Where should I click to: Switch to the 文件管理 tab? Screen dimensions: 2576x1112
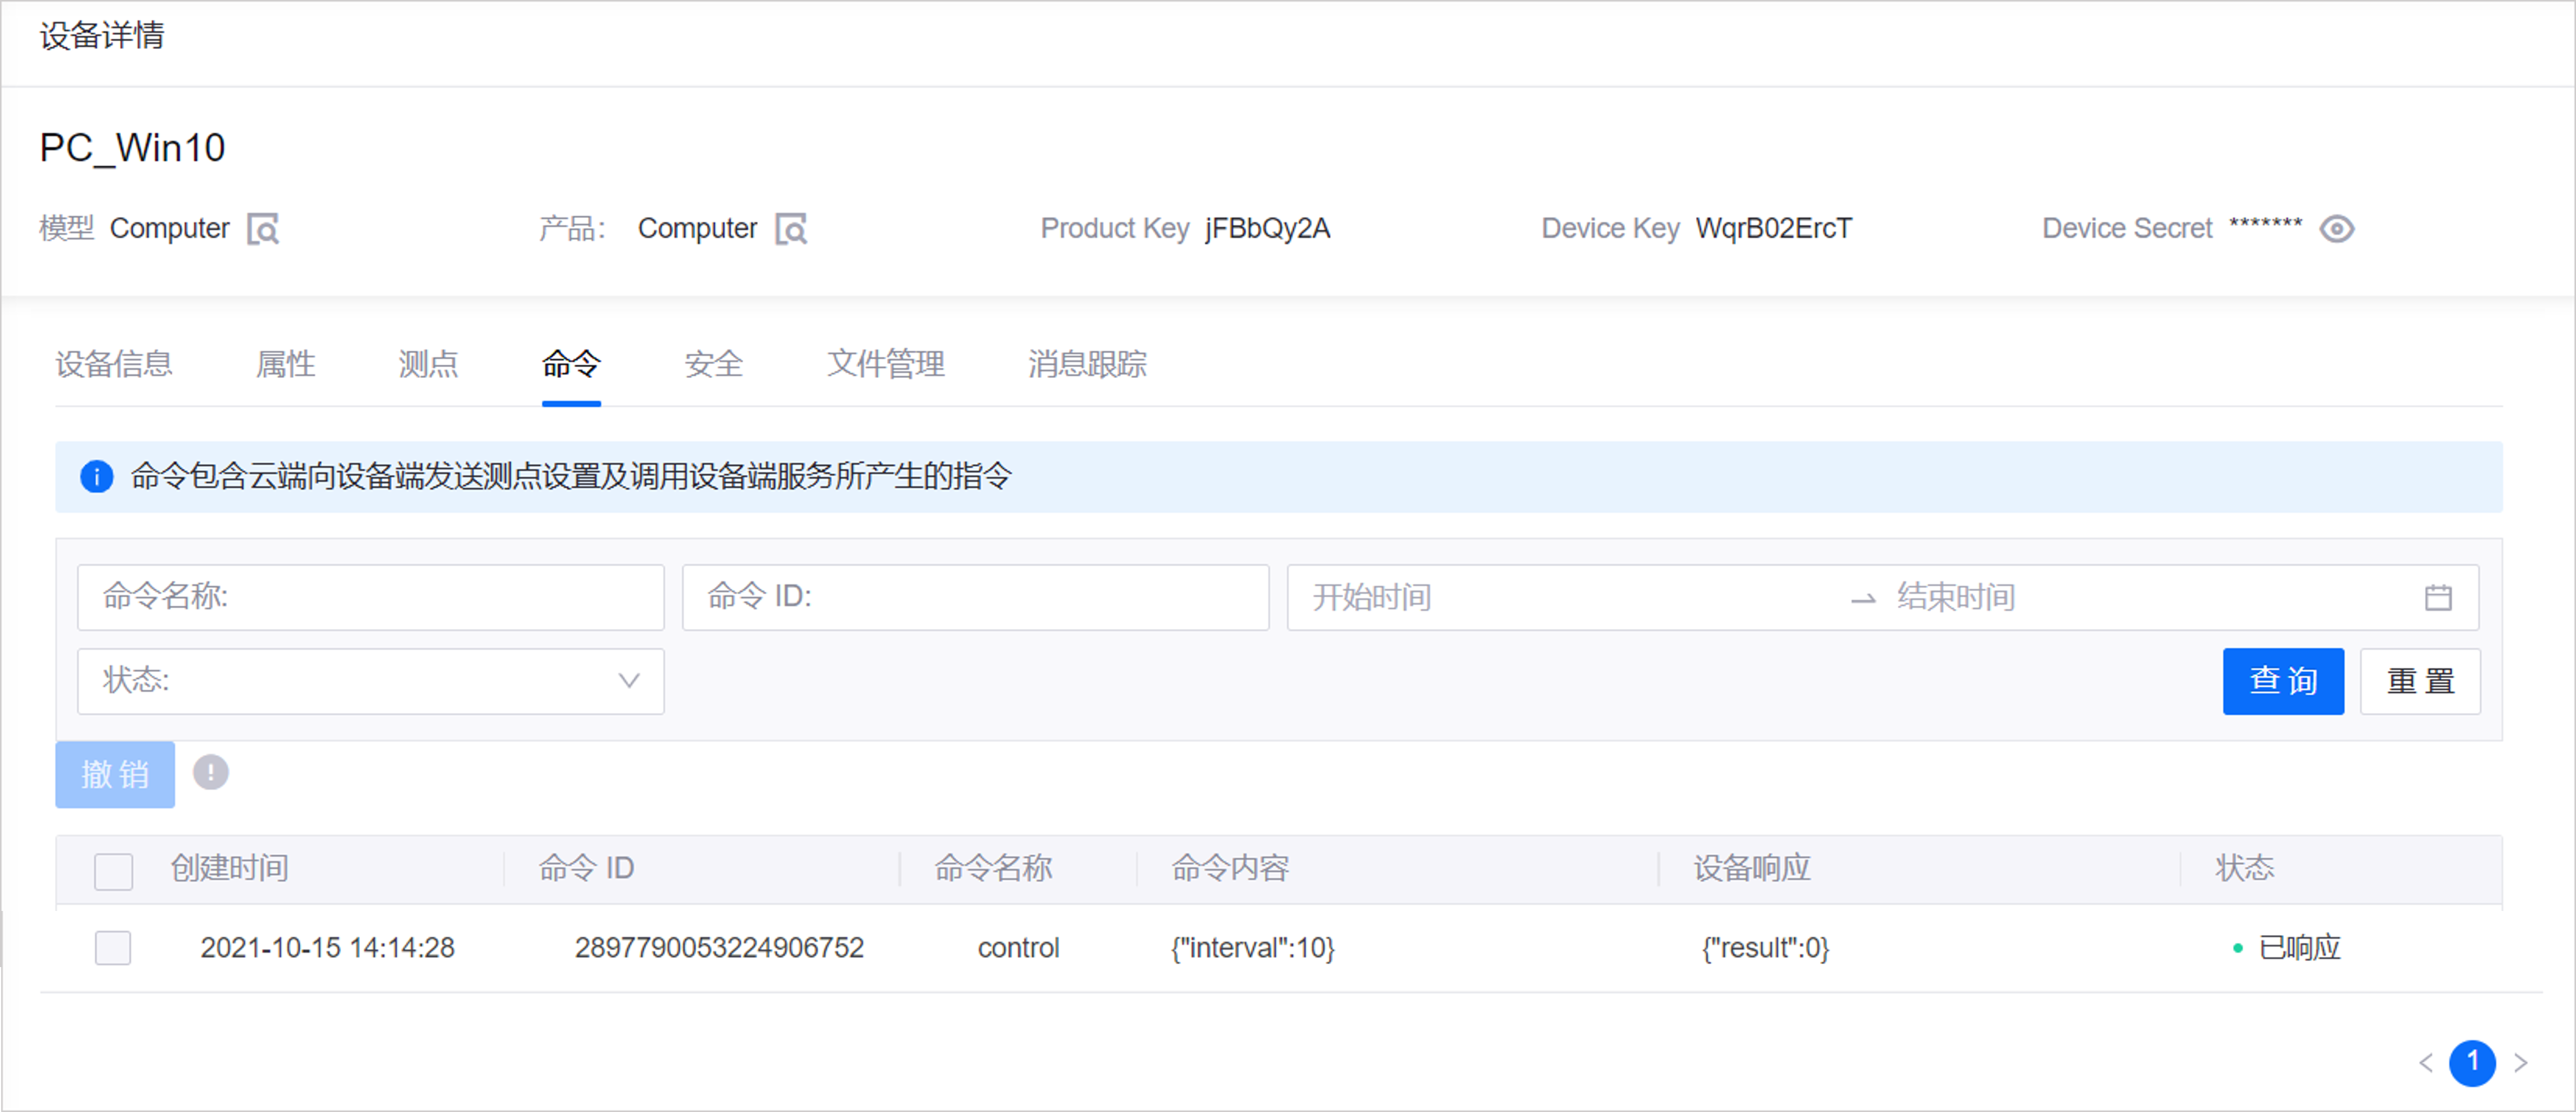pos(885,364)
